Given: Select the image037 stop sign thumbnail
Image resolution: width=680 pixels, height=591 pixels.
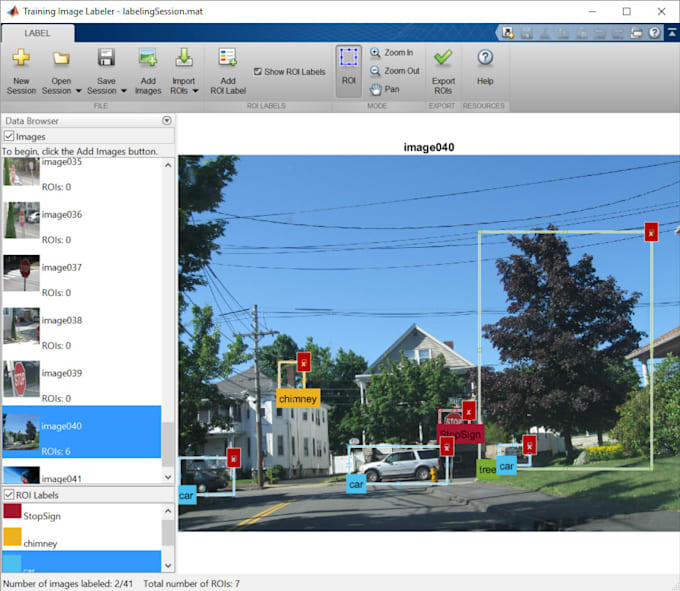Looking at the screenshot, I should click(21, 273).
